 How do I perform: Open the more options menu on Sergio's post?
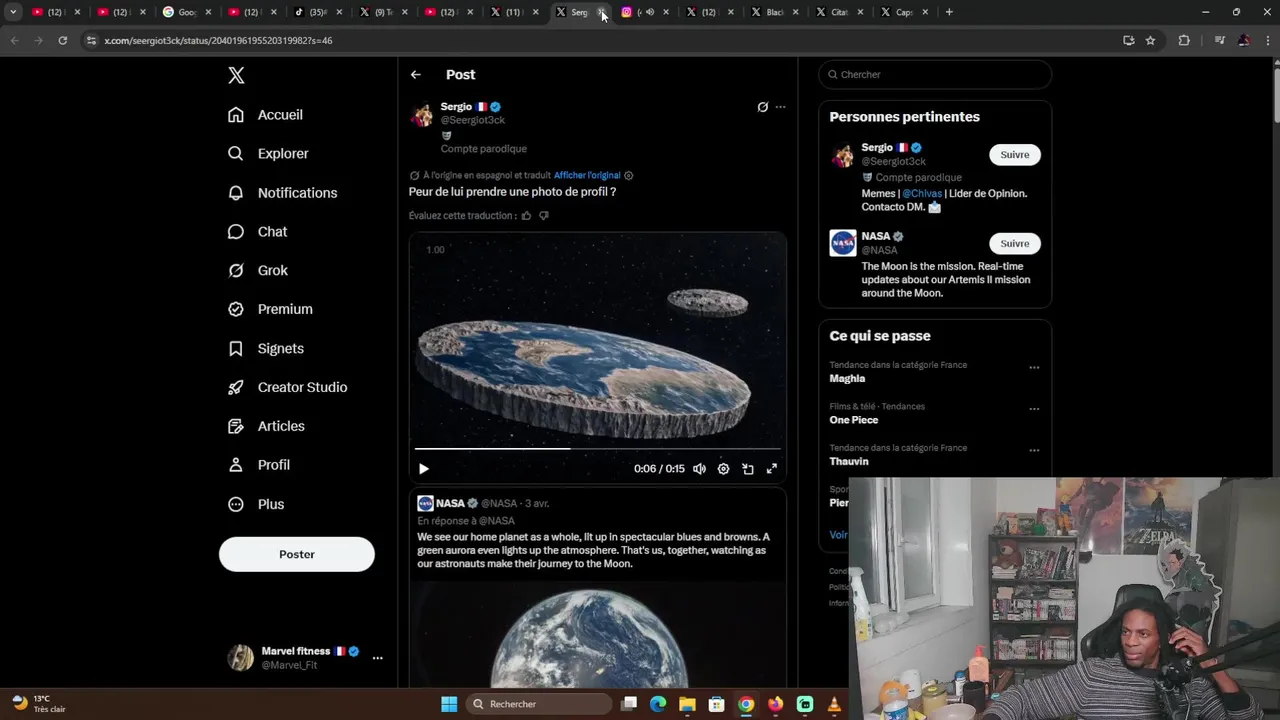click(x=781, y=107)
